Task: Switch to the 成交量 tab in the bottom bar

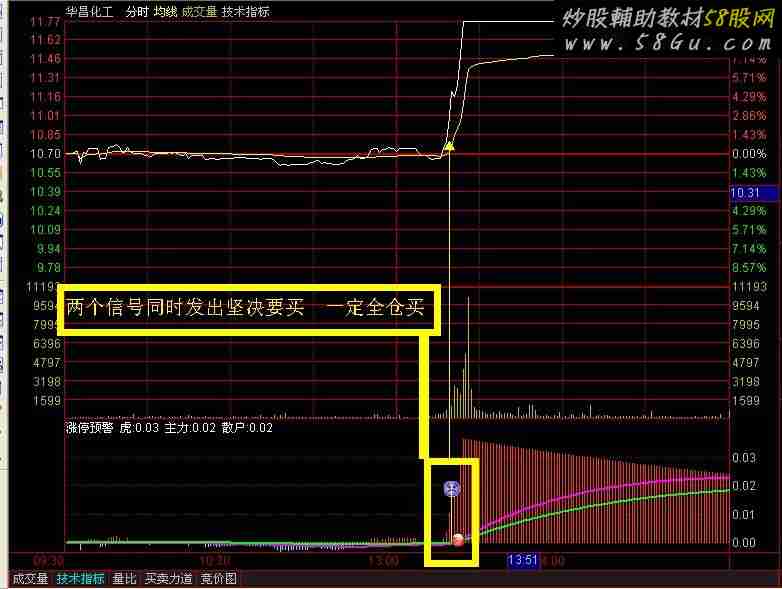Action: coord(30,579)
